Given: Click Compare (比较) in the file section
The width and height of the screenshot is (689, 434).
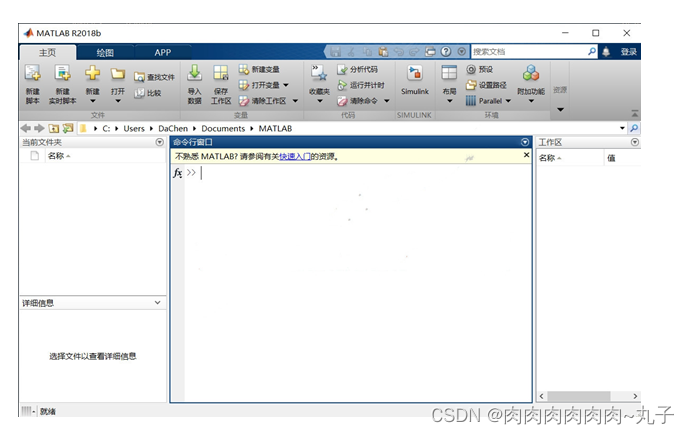Looking at the screenshot, I should (148, 93).
